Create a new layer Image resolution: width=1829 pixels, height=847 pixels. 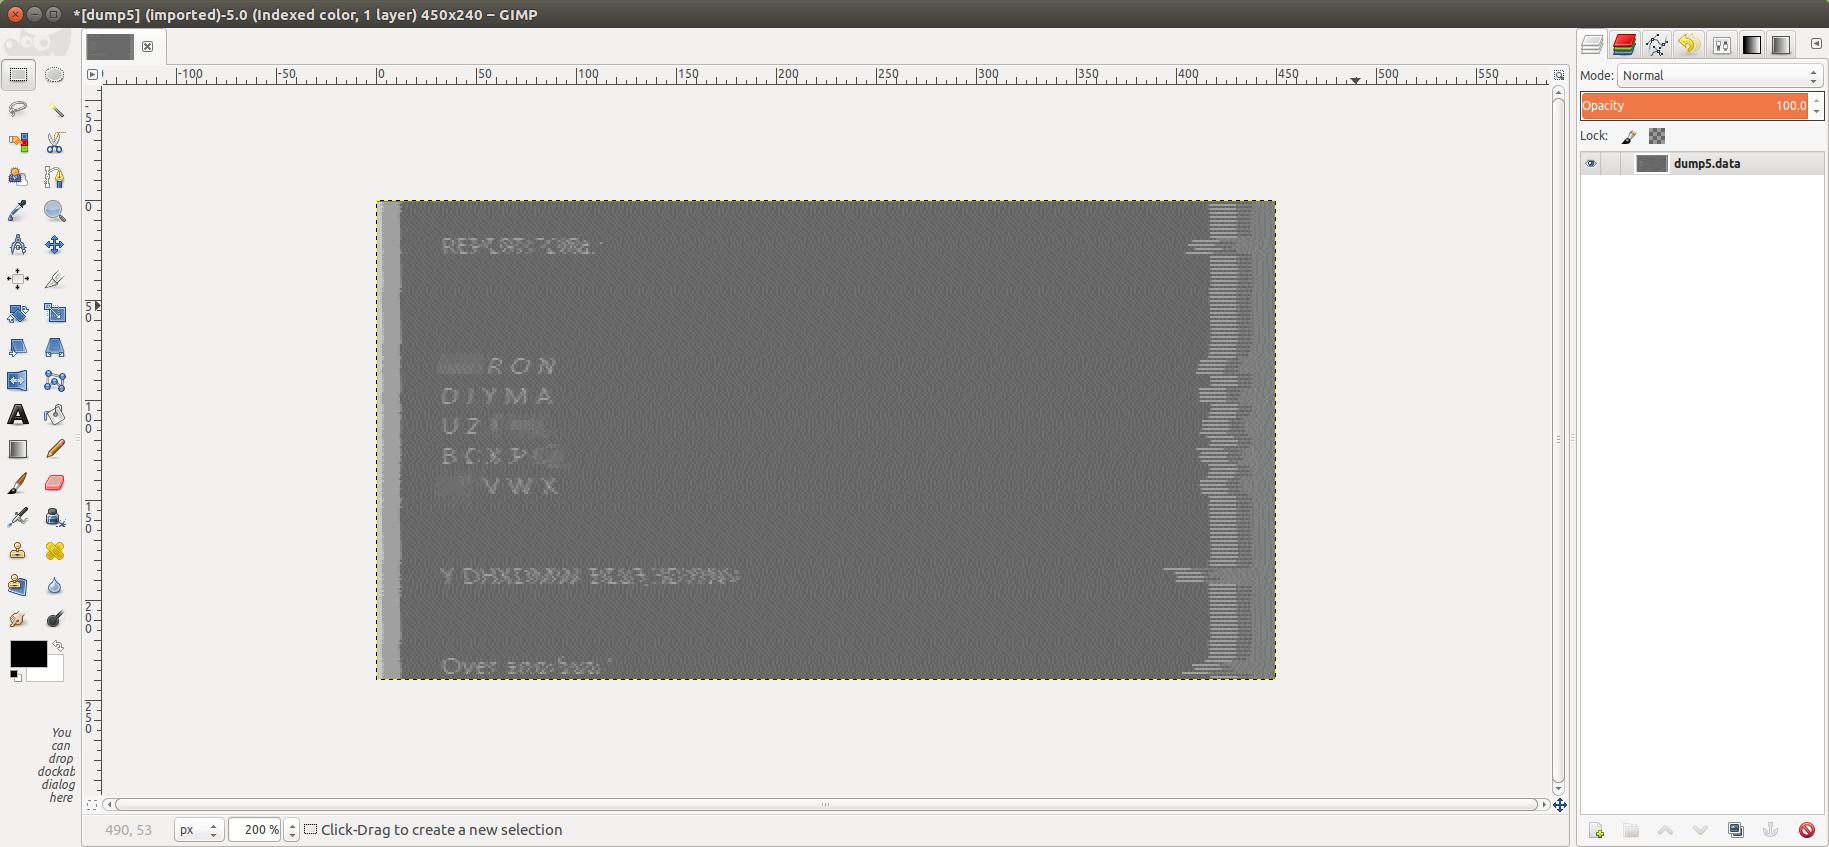(x=1596, y=830)
